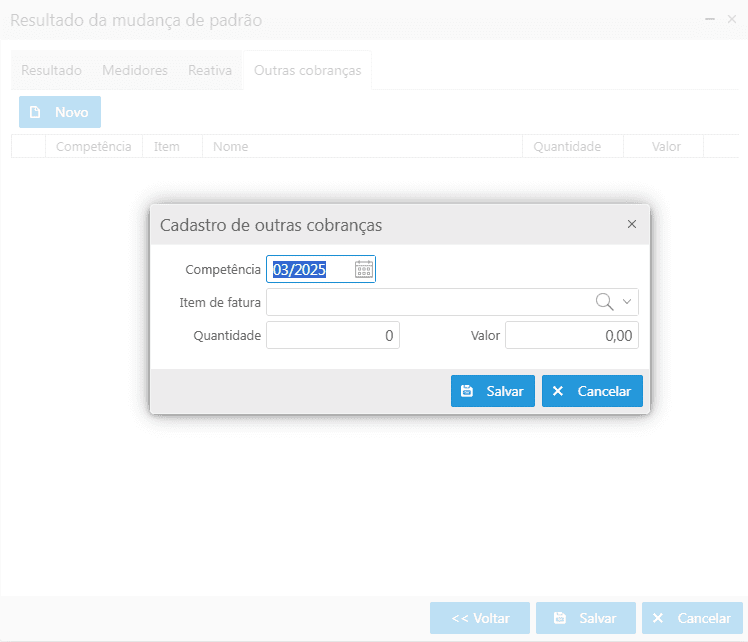Click the search magnifier in Item de fatura
This screenshot has width=748, height=642.
(604, 302)
